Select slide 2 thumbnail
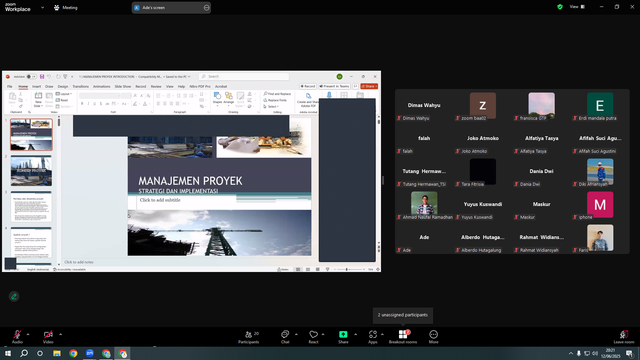Image resolution: width=640 pixels, height=360 pixels. 31,171
